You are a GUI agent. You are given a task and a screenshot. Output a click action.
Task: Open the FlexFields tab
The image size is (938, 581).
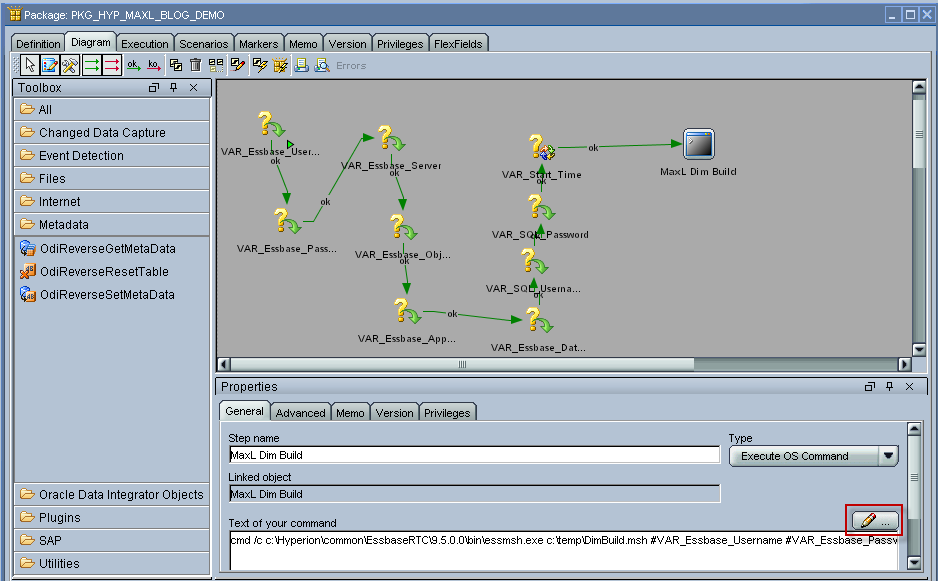click(458, 44)
